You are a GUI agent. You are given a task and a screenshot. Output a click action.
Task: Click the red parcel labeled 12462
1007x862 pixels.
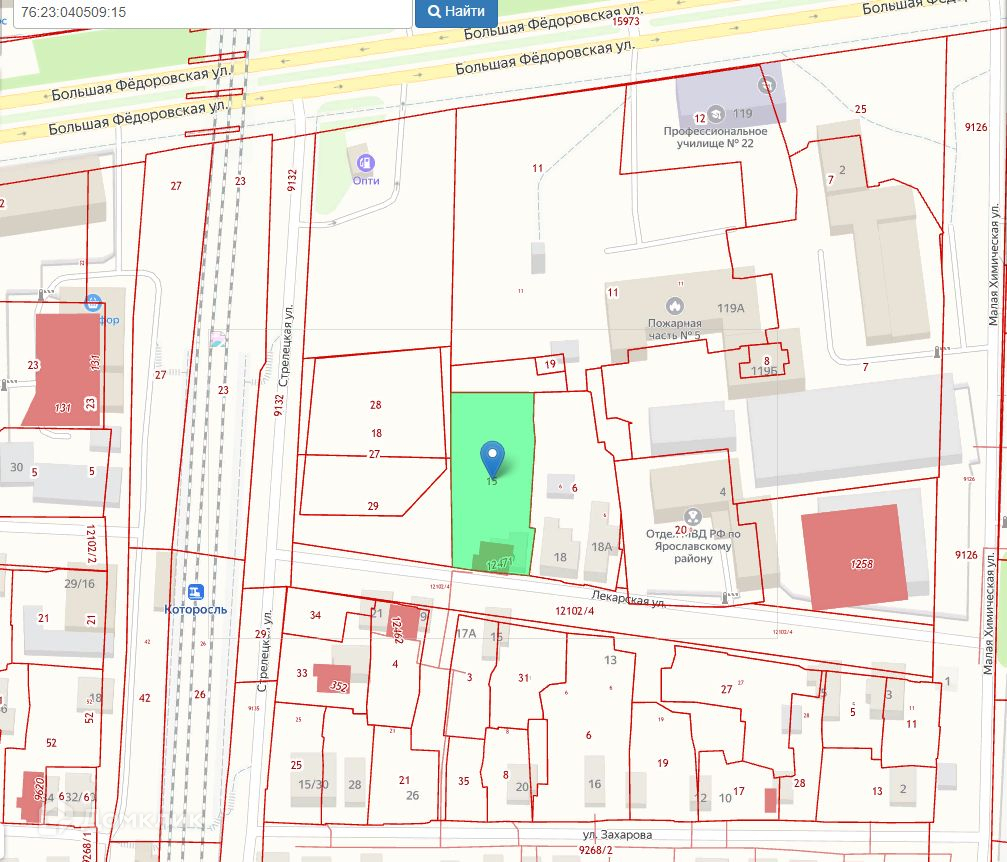coord(403,623)
